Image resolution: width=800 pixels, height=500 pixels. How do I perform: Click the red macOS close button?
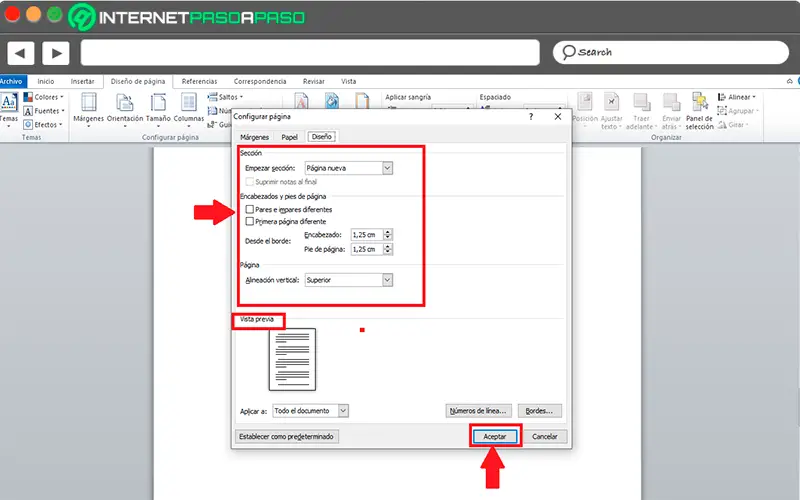tap(12, 14)
